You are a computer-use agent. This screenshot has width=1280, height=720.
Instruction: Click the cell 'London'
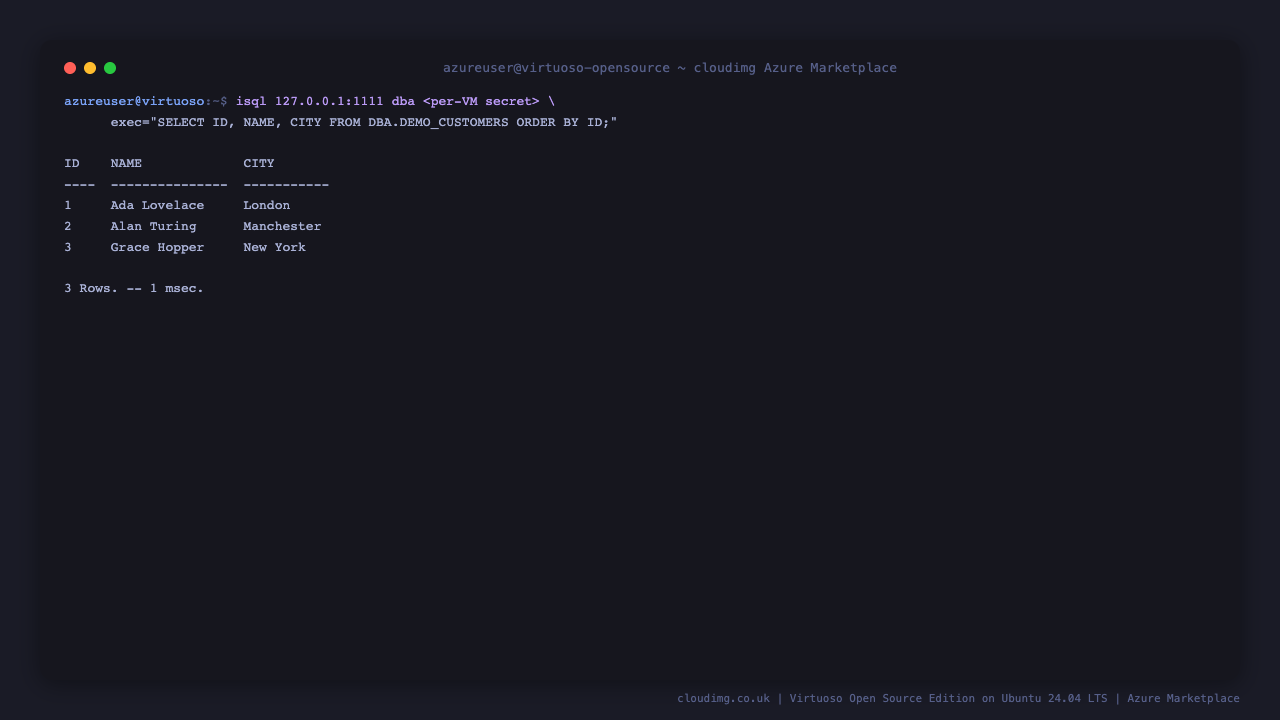267,205
